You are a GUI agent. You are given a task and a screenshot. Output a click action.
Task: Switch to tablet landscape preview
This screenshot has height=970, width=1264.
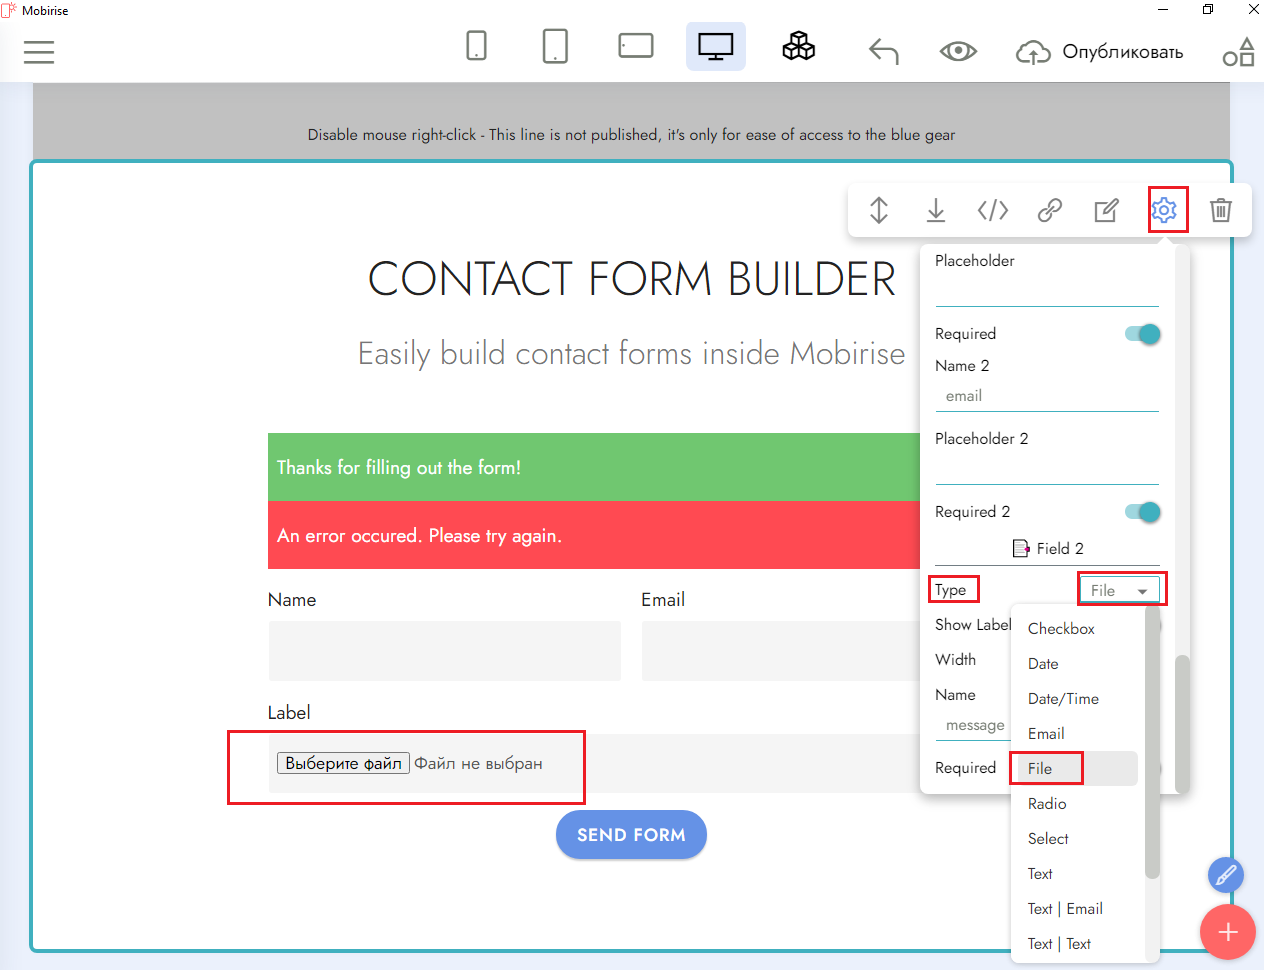pos(636,46)
